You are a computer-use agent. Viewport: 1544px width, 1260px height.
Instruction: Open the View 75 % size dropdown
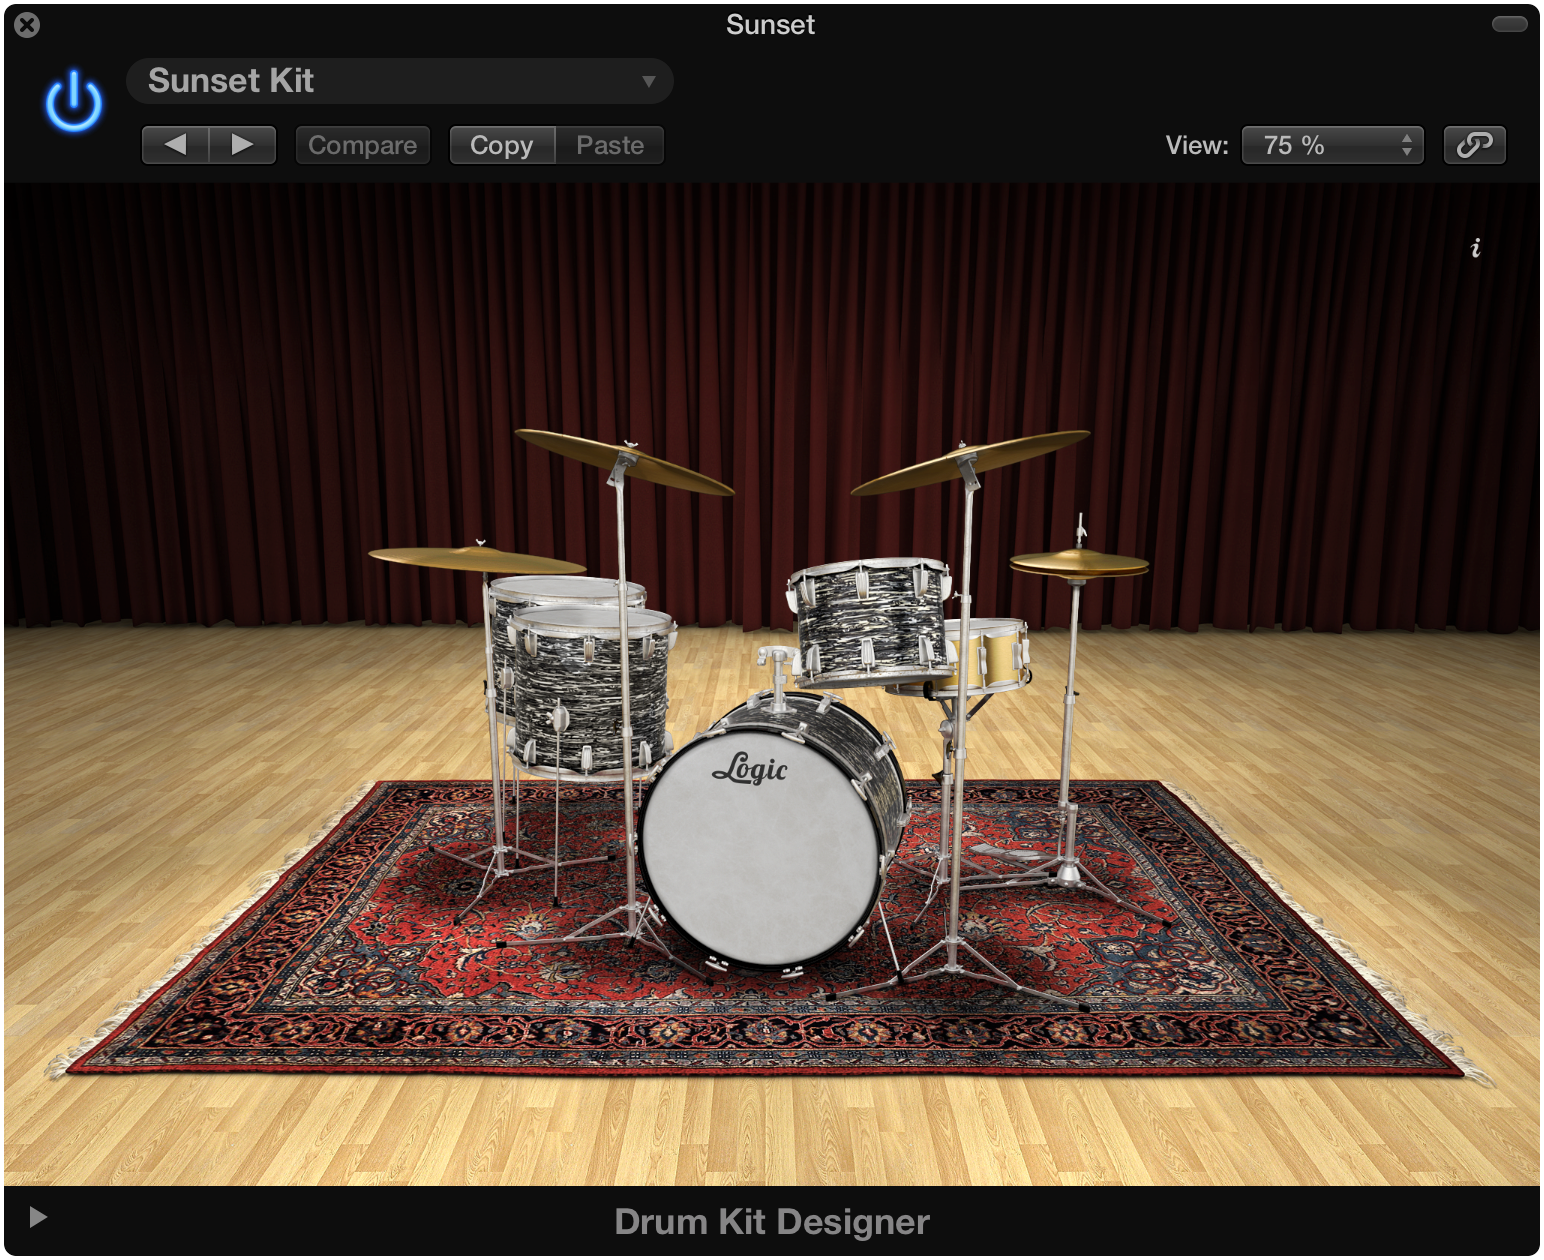tap(1332, 145)
